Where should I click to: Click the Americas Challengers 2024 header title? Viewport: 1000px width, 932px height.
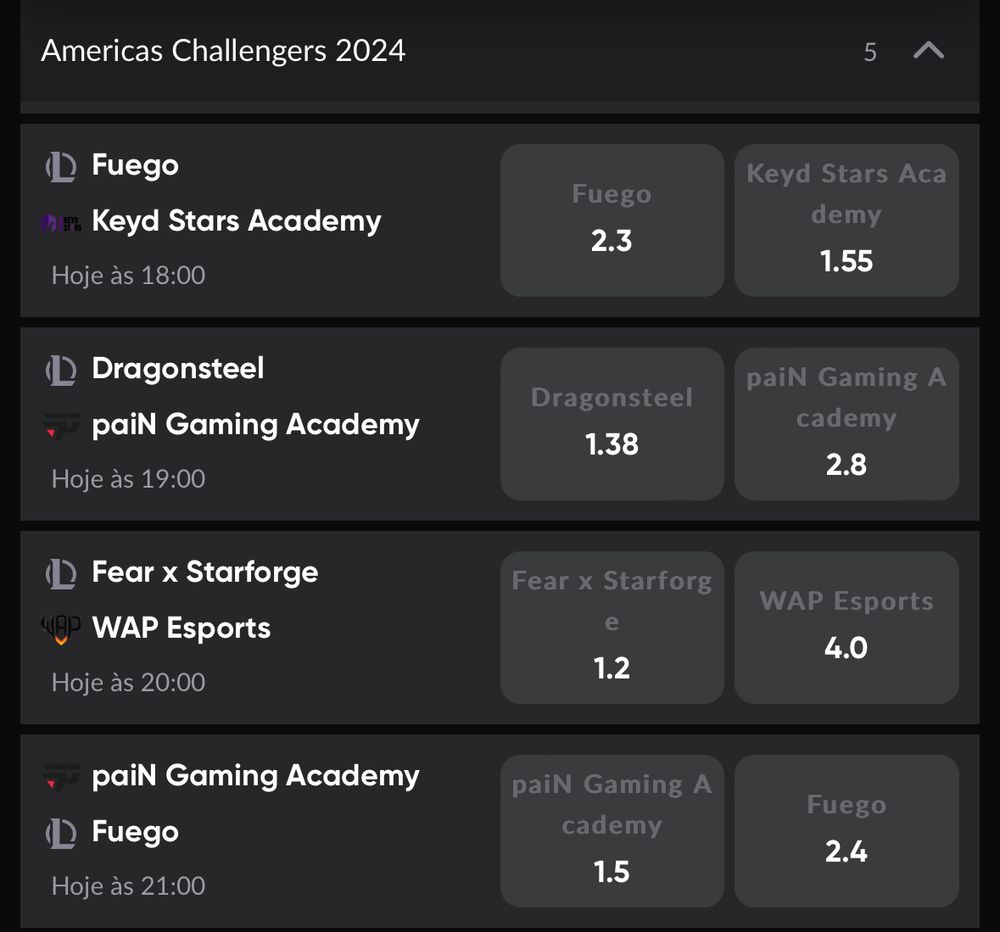click(x=223, y=51)
